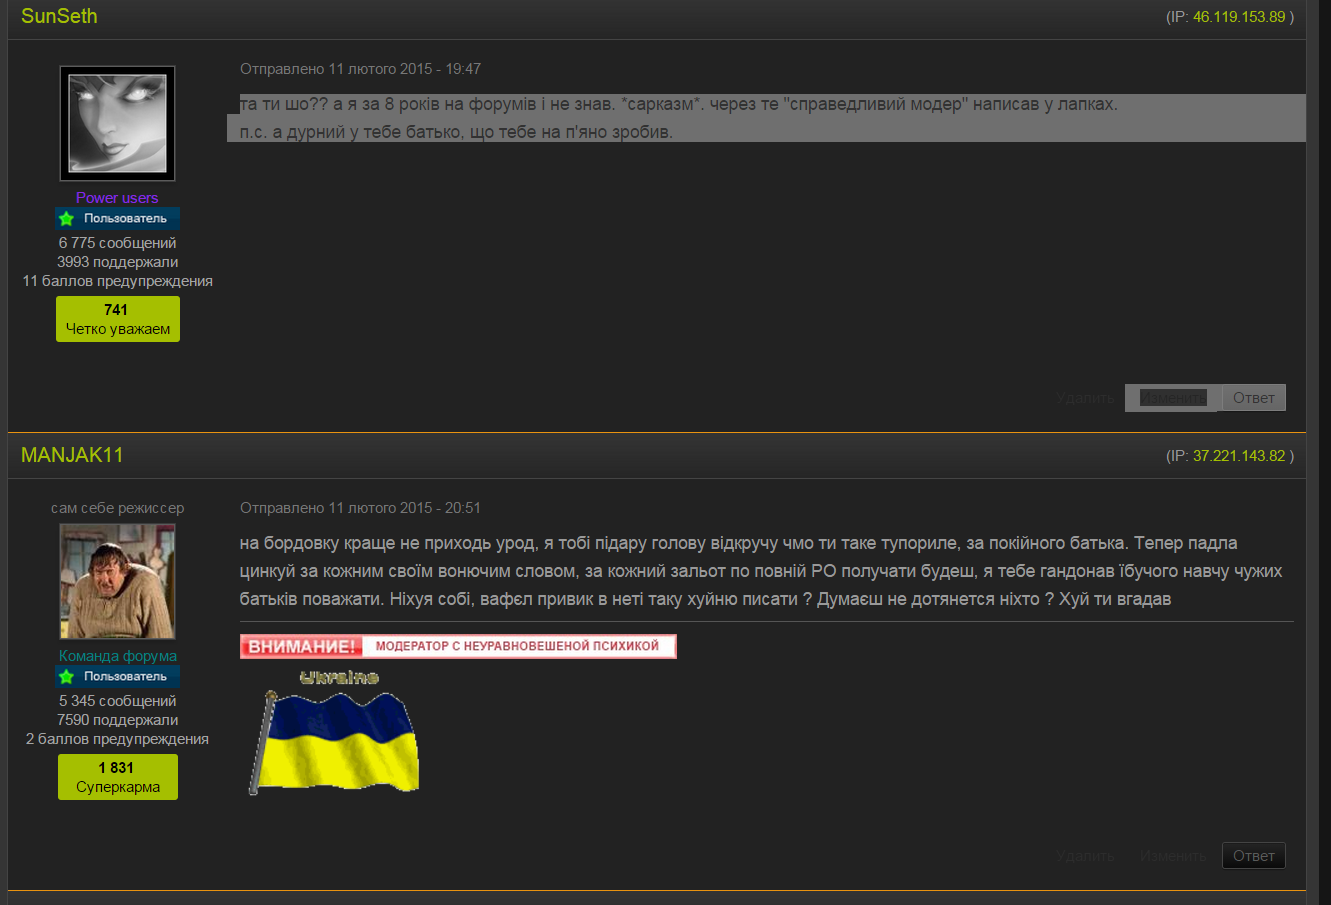1331x905 pixels.
Task: Click Удалить under MANJAK11's post
Action: pos(1085,855)
